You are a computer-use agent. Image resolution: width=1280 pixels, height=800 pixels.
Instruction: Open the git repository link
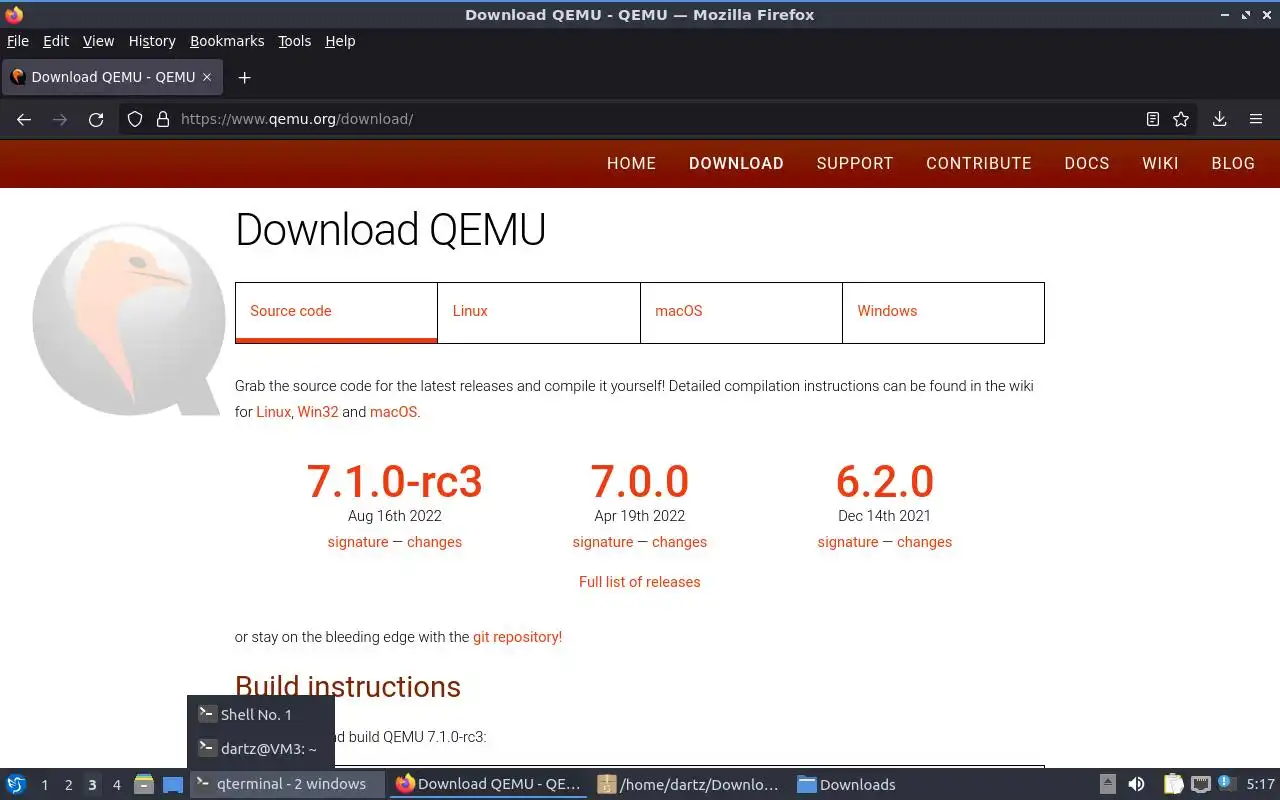coord(517,637)
